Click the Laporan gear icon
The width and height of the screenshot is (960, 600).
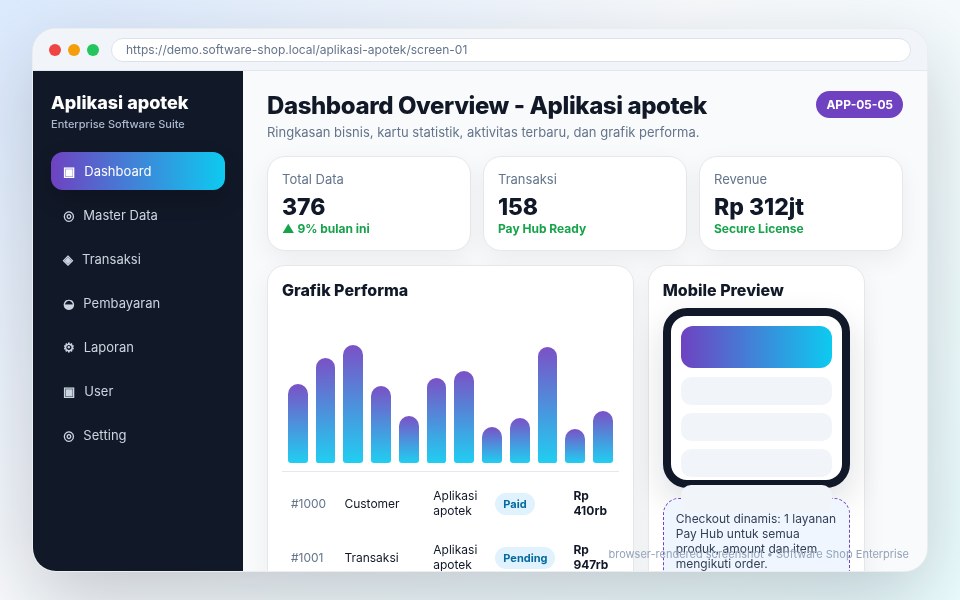tap(69, 347)
